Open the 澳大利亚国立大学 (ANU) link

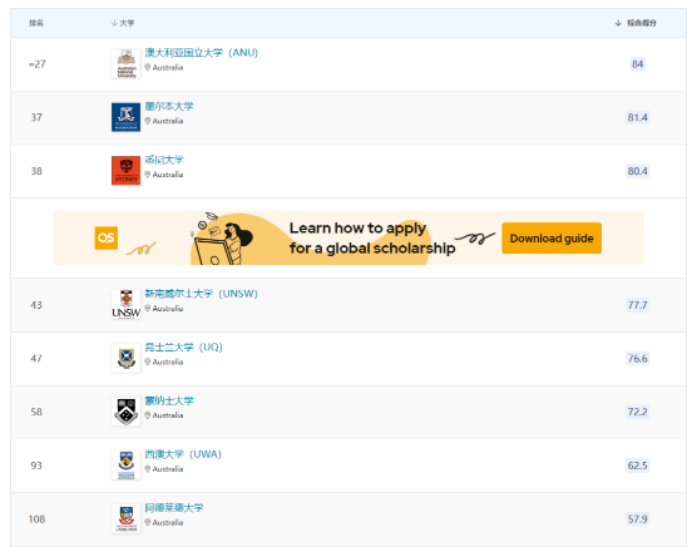pyautogui.click(x=201, y=53)
